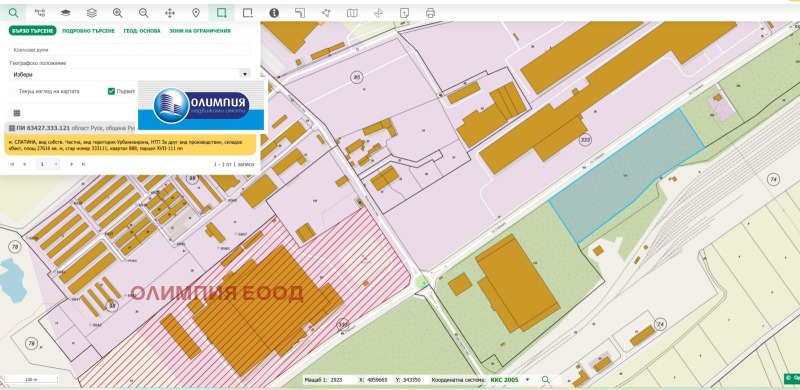Toggle 'Текущ изглед на картата' checkbox
The height and width of the screenshot is (390, 800).
[x=13, y=91]
